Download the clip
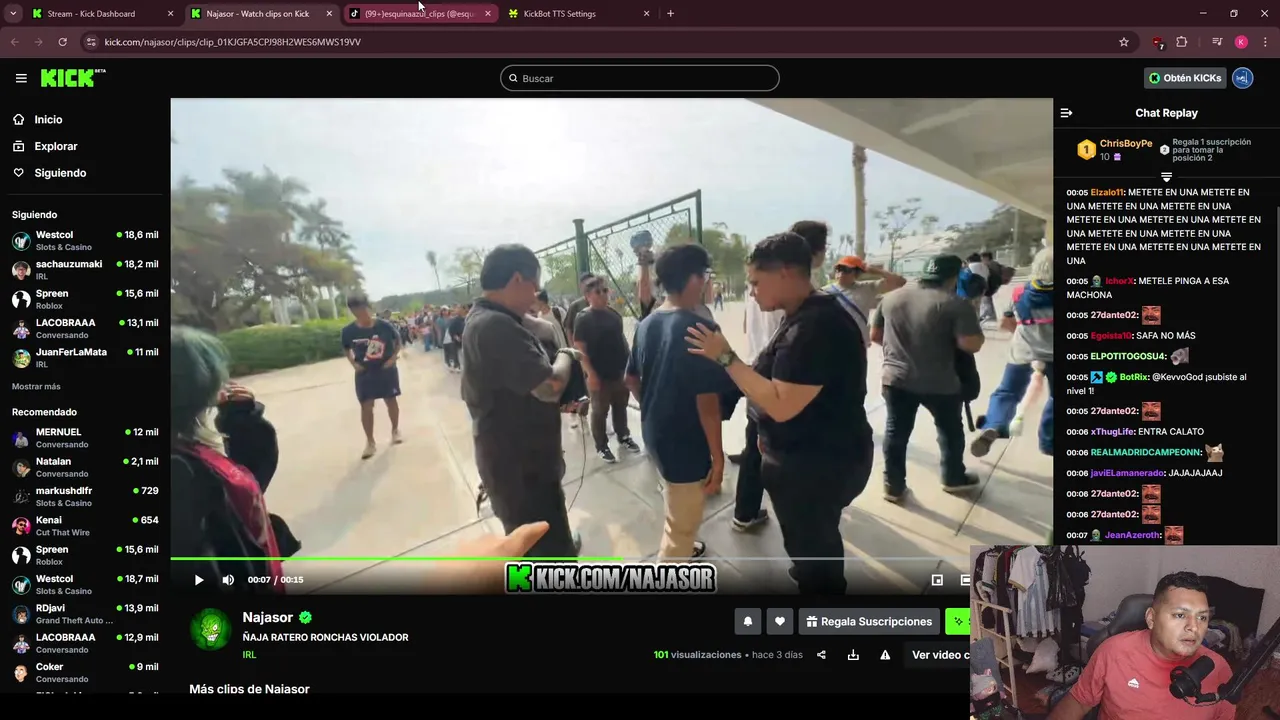This screenshot has width=1280, height=720. tap(853, 655)
